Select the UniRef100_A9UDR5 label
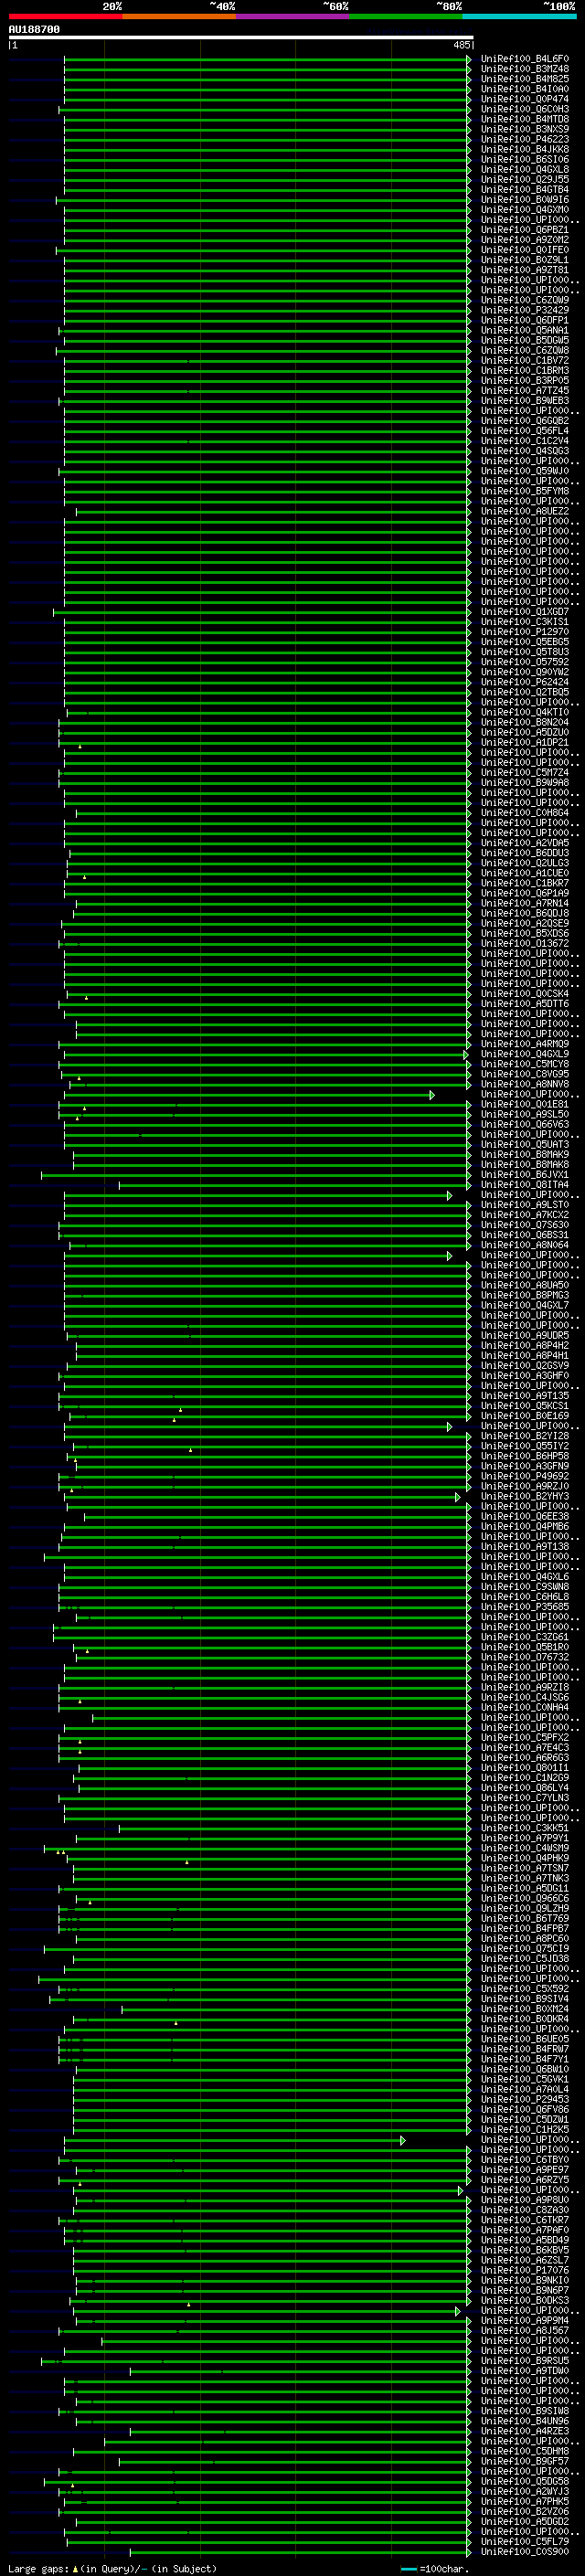The image size is (585, 2576). [525, 1336]
